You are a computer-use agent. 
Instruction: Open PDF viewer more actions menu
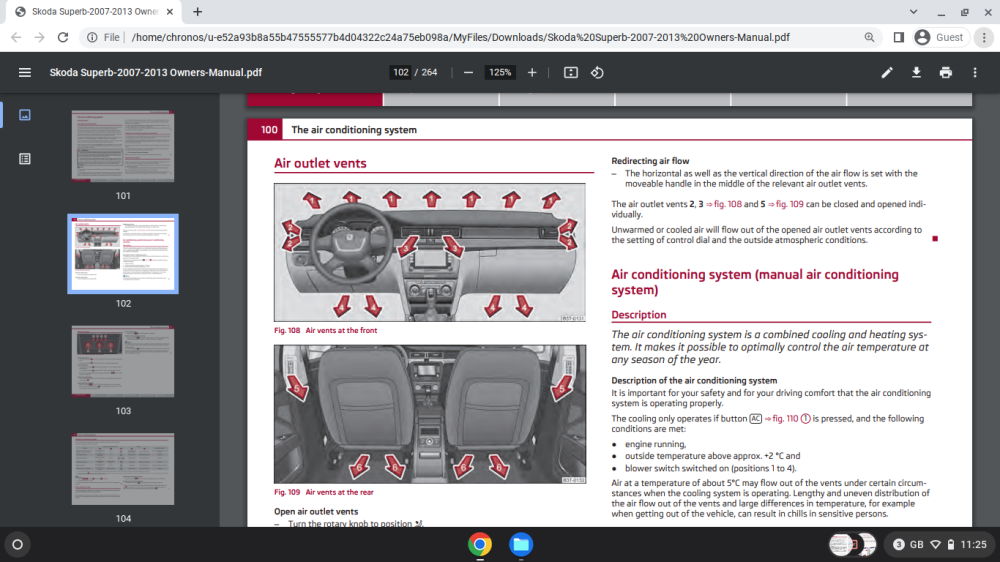[x=974, y=73]
